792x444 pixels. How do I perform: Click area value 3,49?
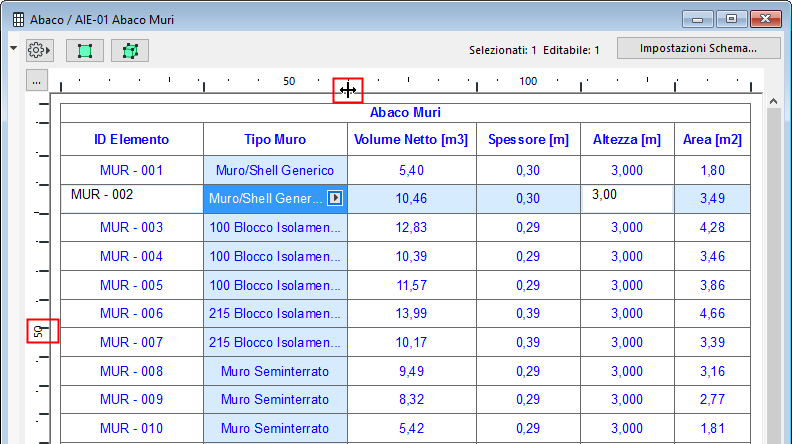[713, 199]
